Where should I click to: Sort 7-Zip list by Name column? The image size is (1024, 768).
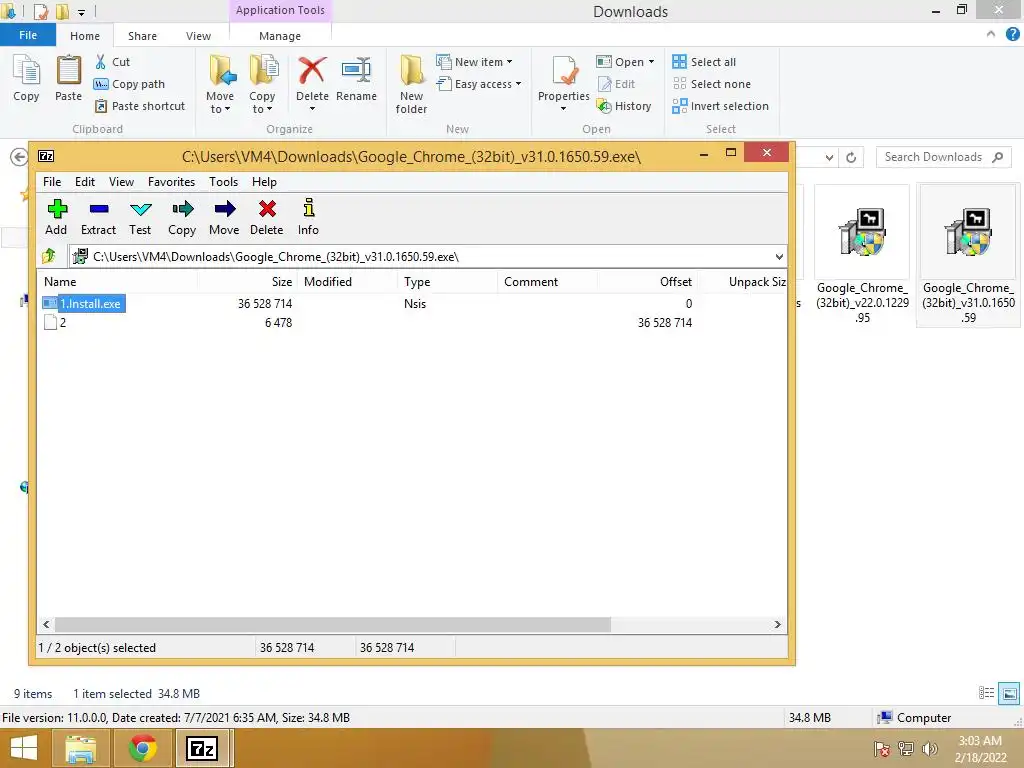pyautogui.click(x=118, y=281)
